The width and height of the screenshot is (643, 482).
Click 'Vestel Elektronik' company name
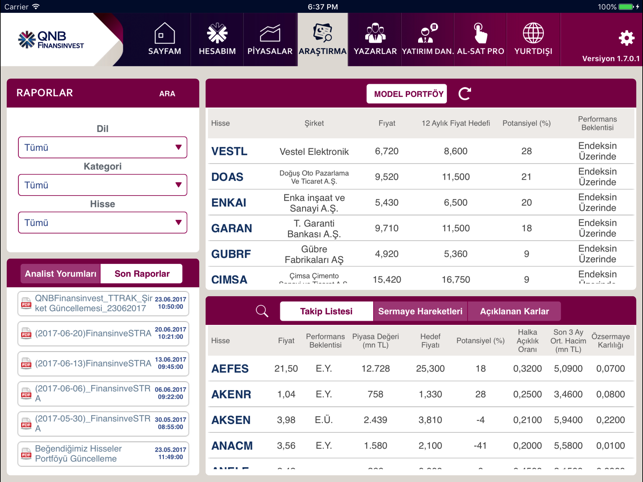[314, 151]
